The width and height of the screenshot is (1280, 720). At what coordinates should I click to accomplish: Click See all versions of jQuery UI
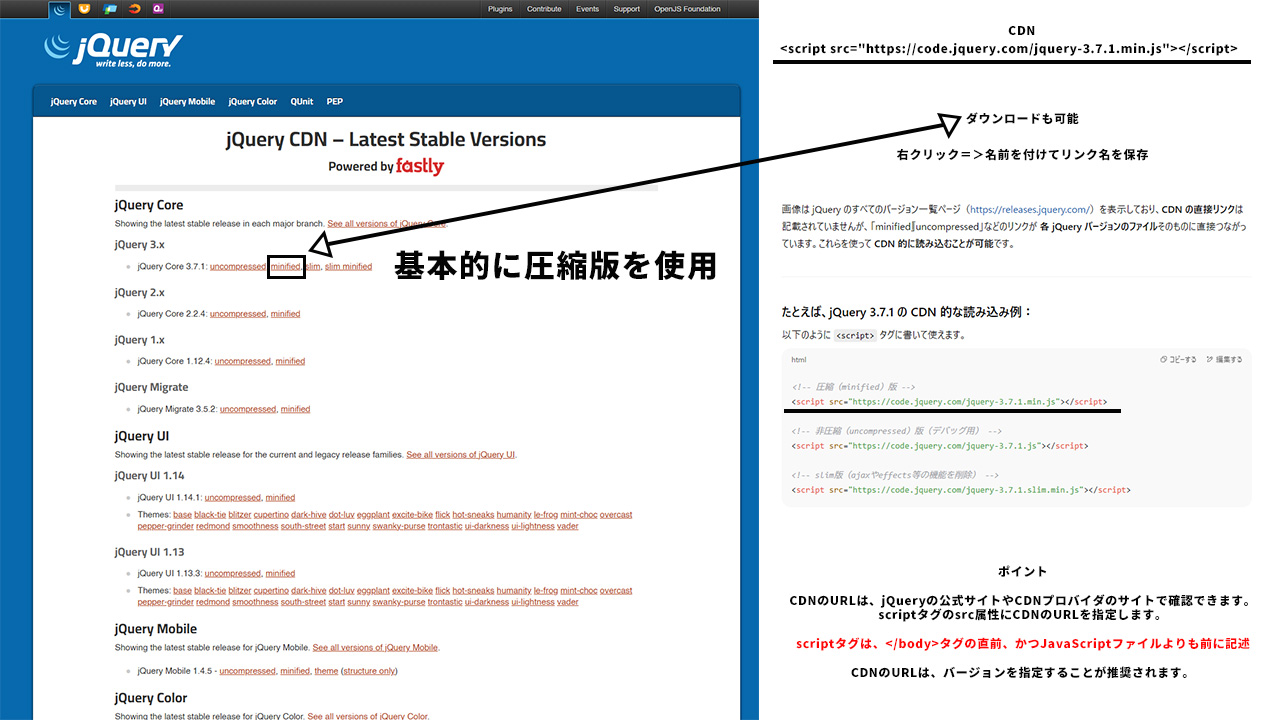pos(460,455)
